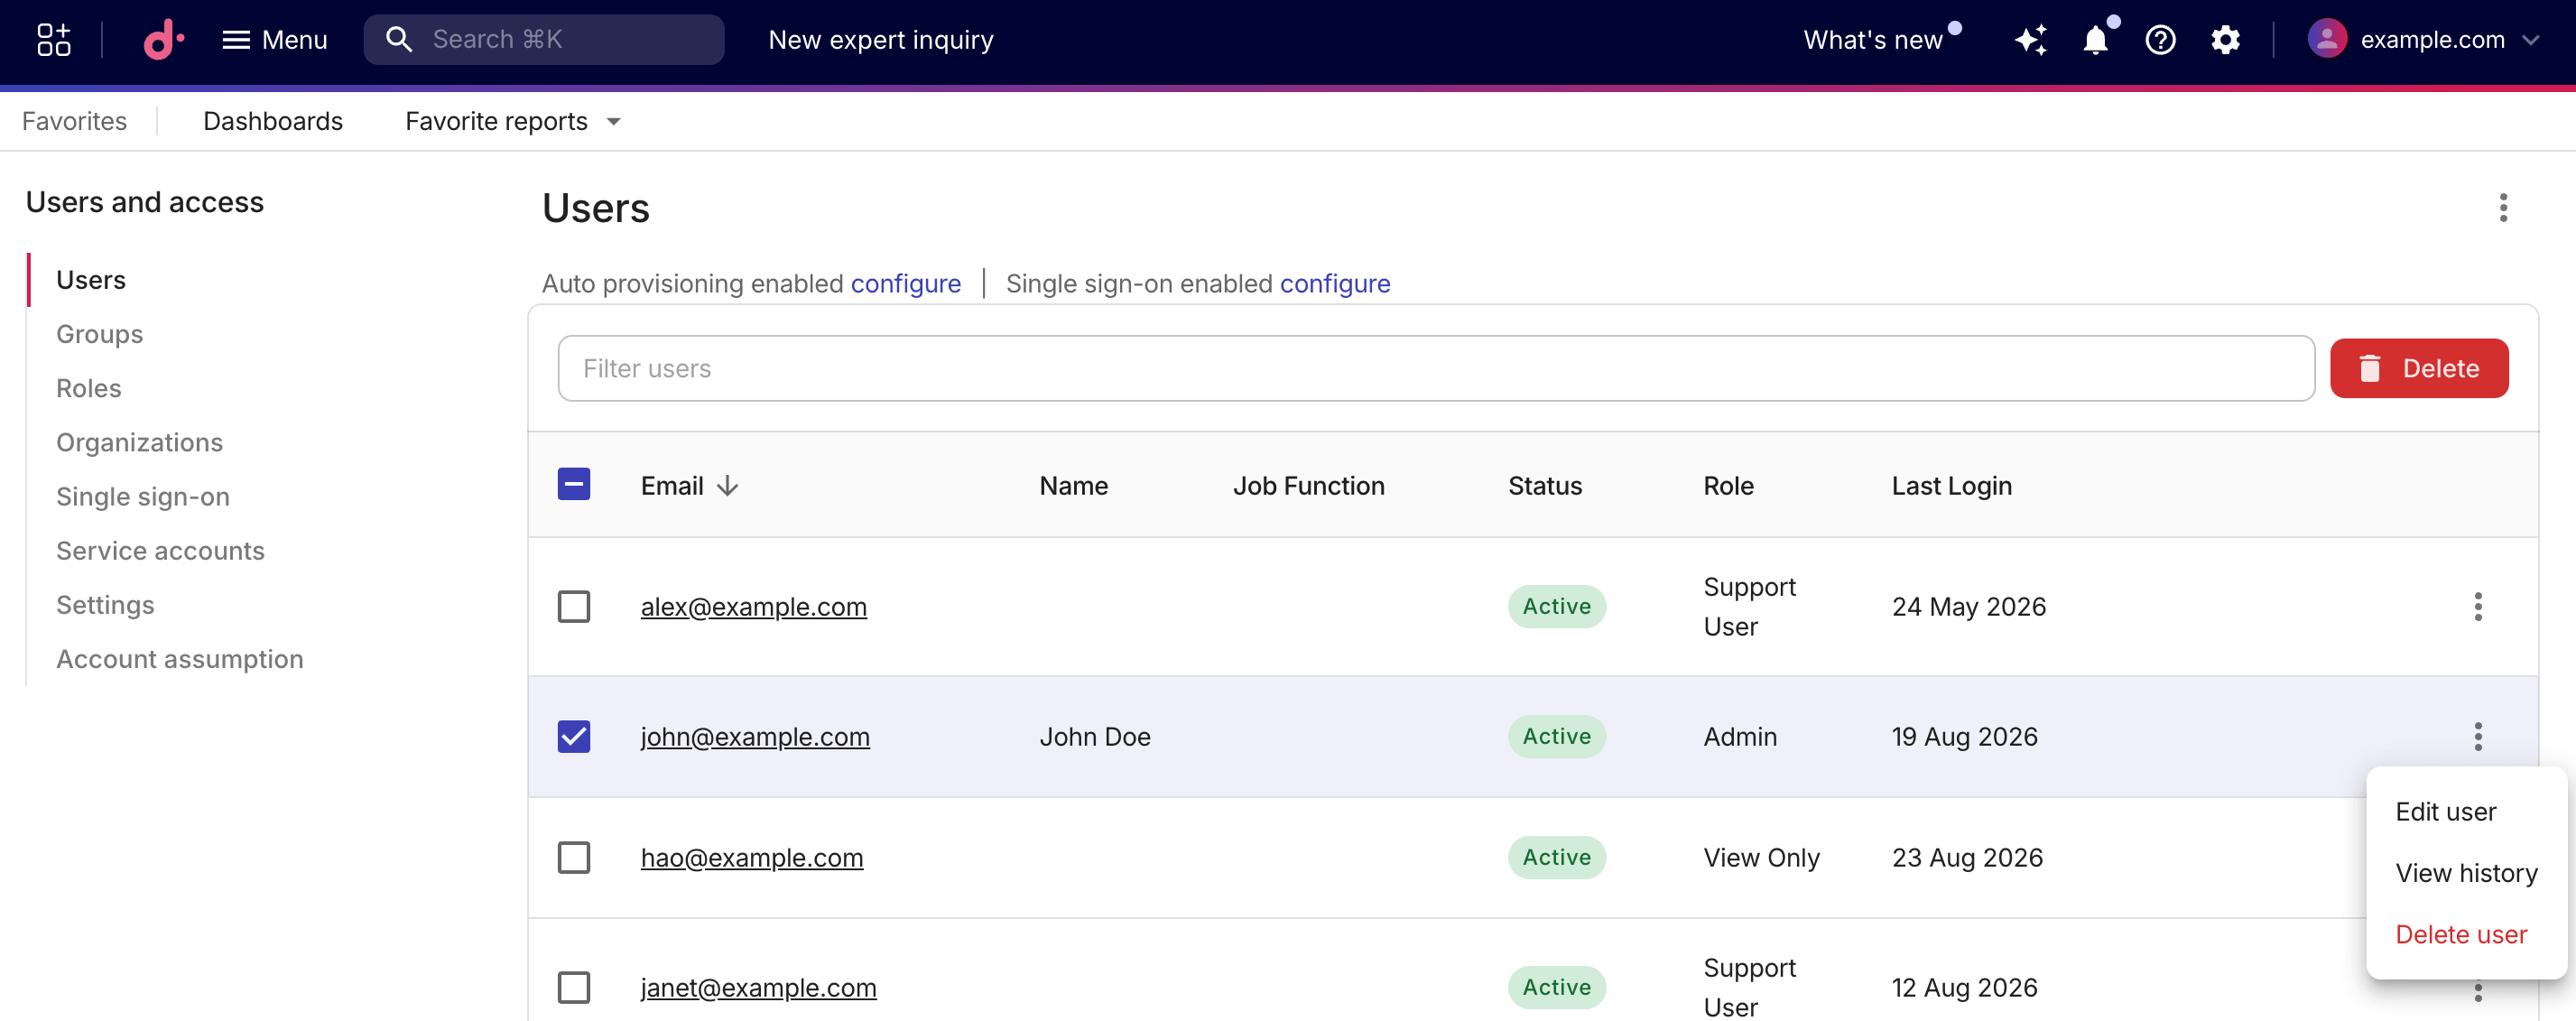
Task: Choose Delete user from the context menu
Action: (x=2460, y=934)
